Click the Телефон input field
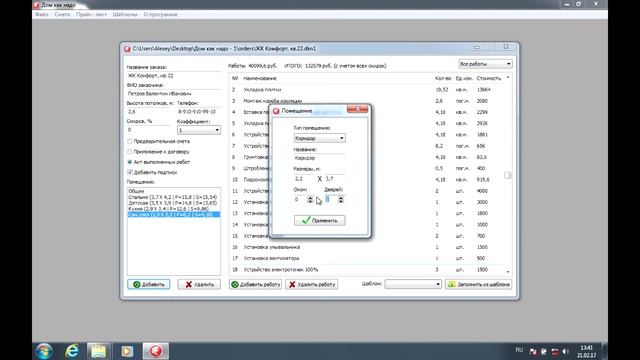The width and height of the screenshot is (640, 360). 199,112
